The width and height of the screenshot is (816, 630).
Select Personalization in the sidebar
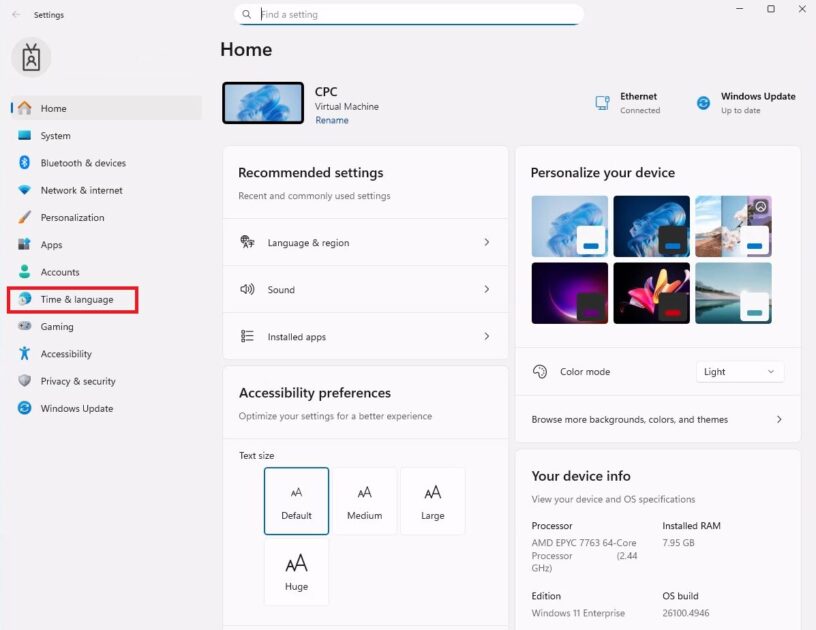[106, 217]
